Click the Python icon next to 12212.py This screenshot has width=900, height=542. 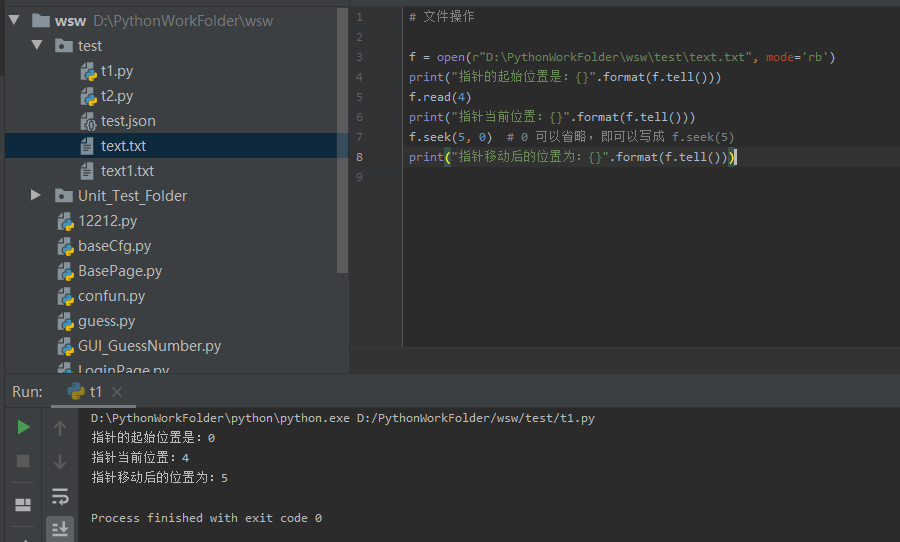click(x=65, y=222)
